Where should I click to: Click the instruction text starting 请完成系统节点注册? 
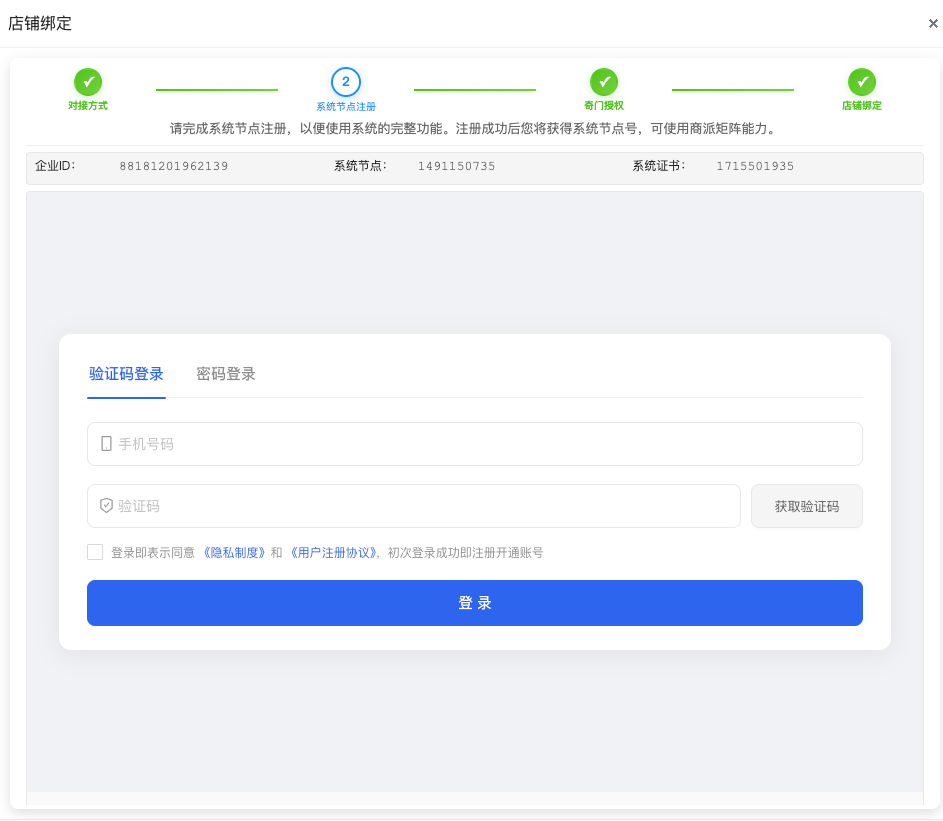click(x=475, y=128)
